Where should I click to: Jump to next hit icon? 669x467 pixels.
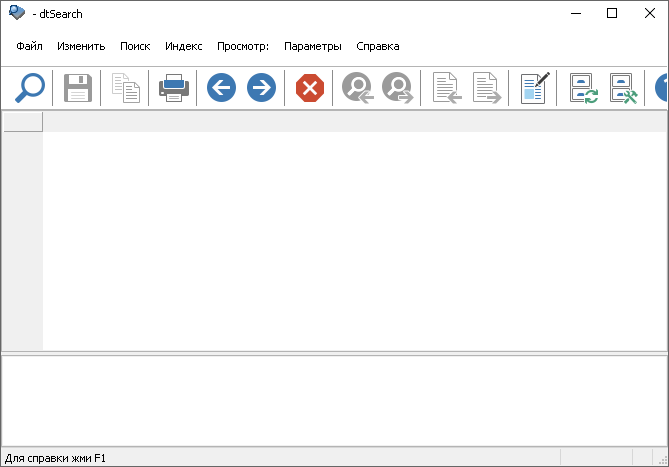(397, 88)
